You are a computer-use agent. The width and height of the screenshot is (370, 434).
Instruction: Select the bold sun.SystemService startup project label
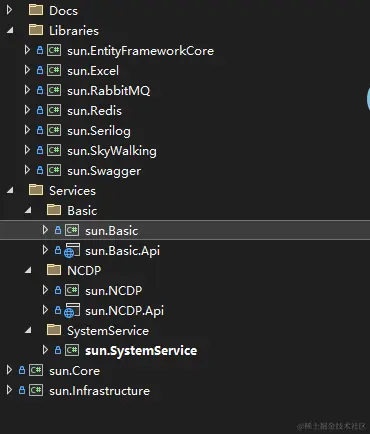(141, 351)
